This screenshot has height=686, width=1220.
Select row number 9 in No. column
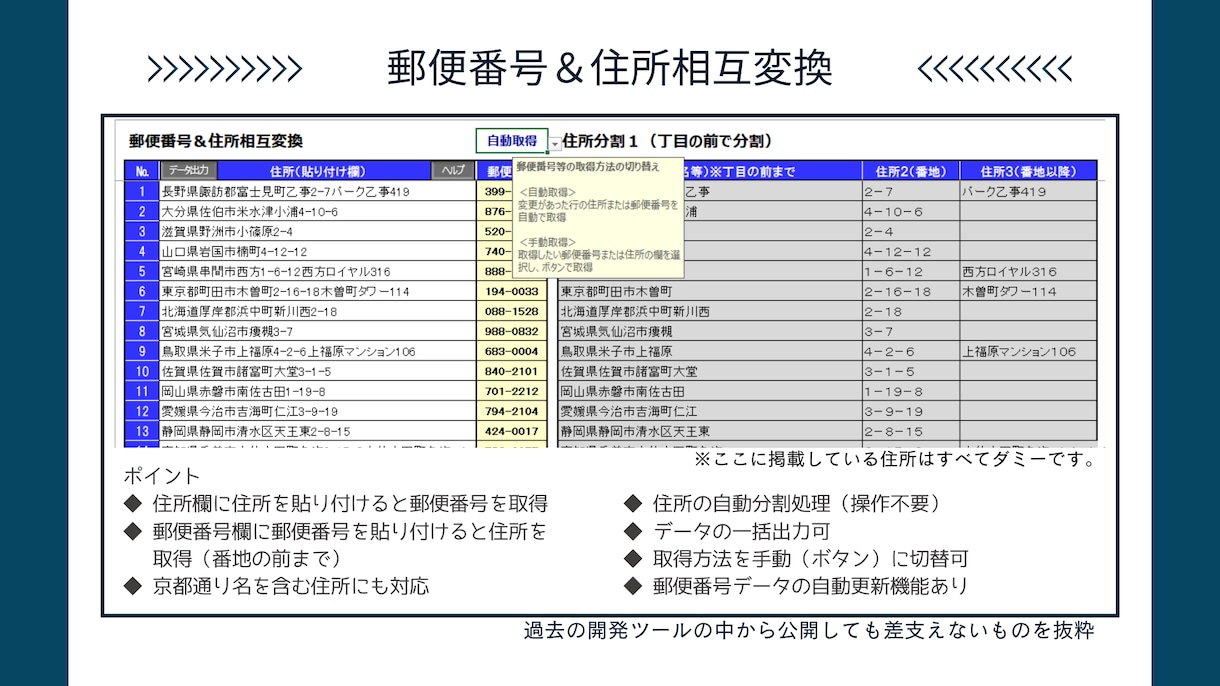142,351
